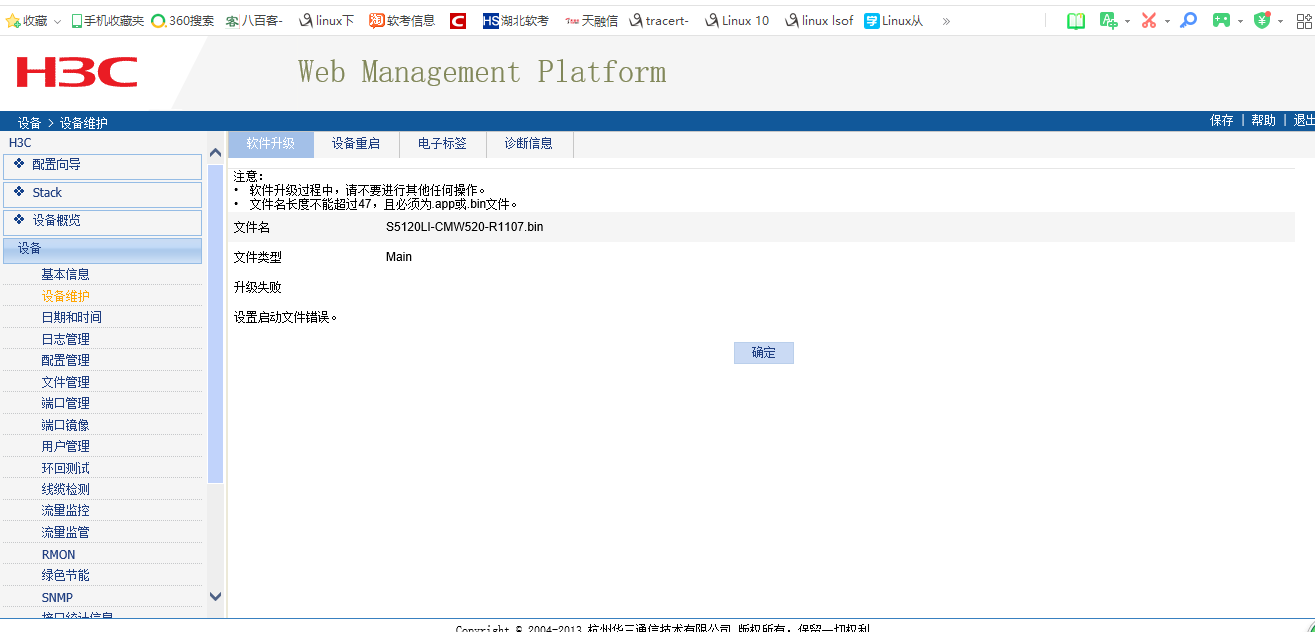Screen dimensions: 1315x632
Task: Collapse the 设备 menu section
Action: (x=103, y=249)
